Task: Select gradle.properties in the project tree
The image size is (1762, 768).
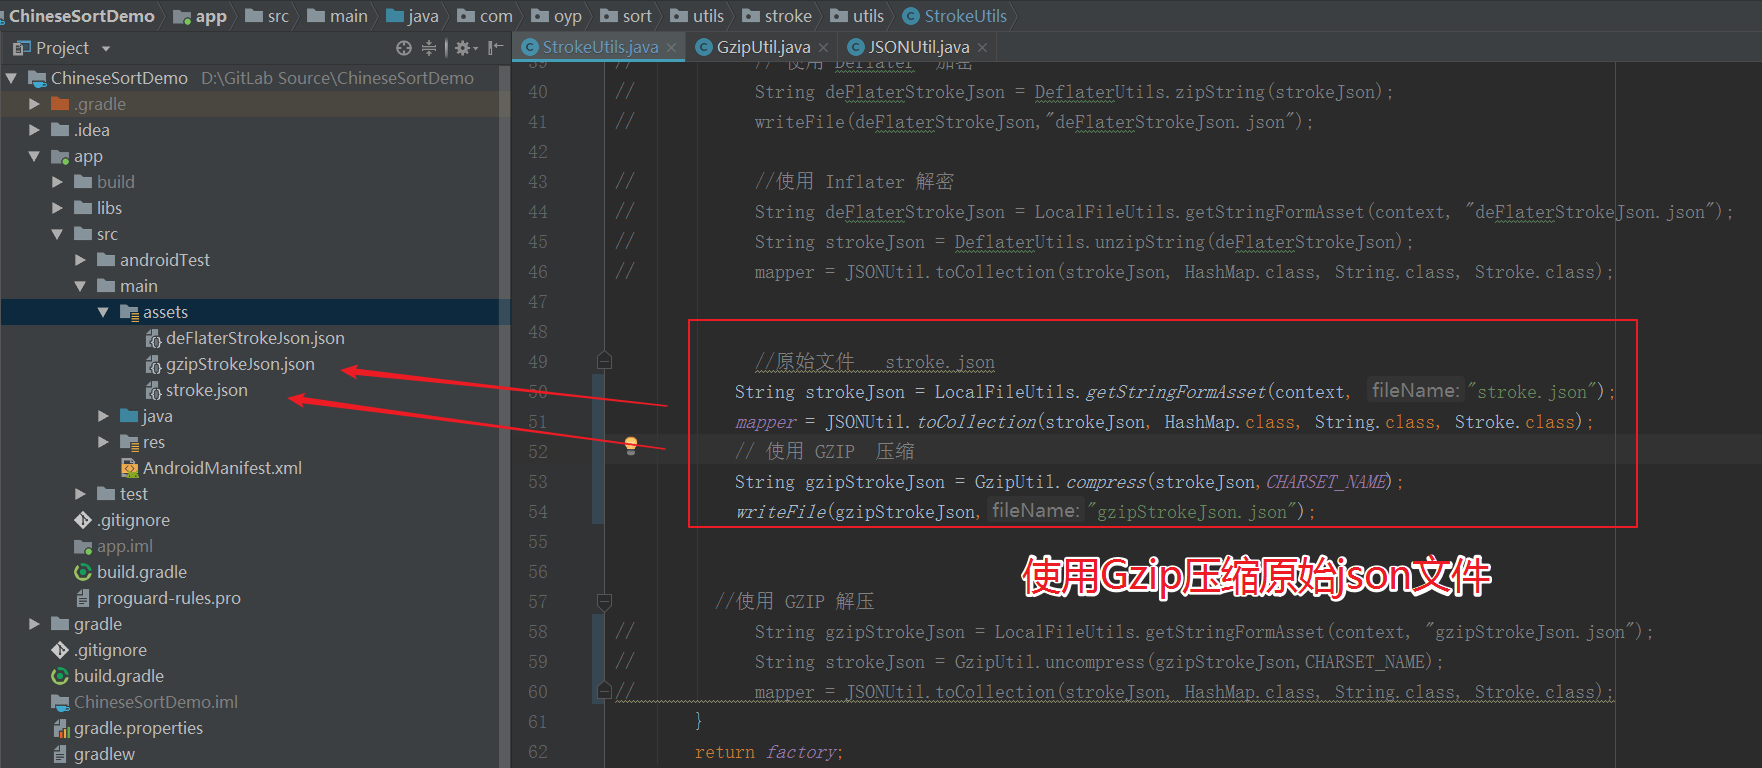Action: tap(138, 728)
